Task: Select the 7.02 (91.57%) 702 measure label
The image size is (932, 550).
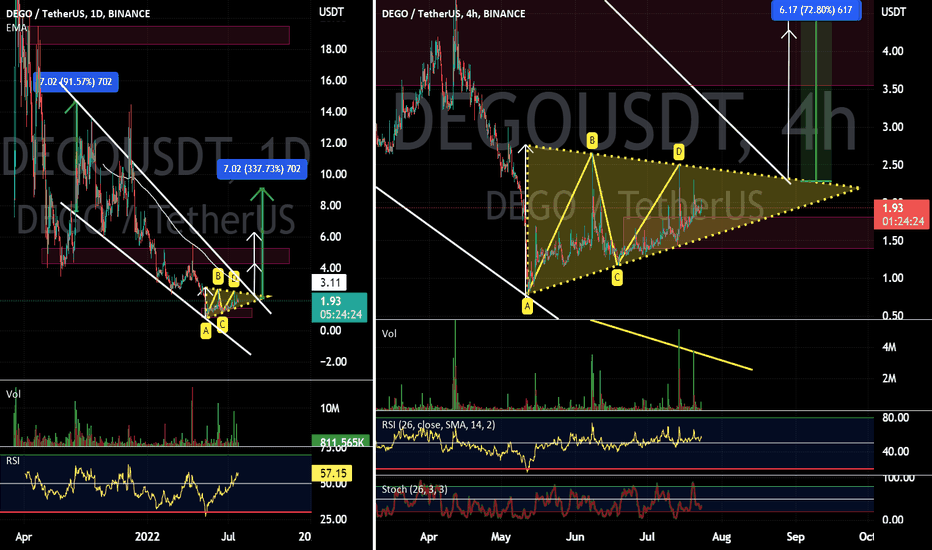Action: [x=76, y=81]
